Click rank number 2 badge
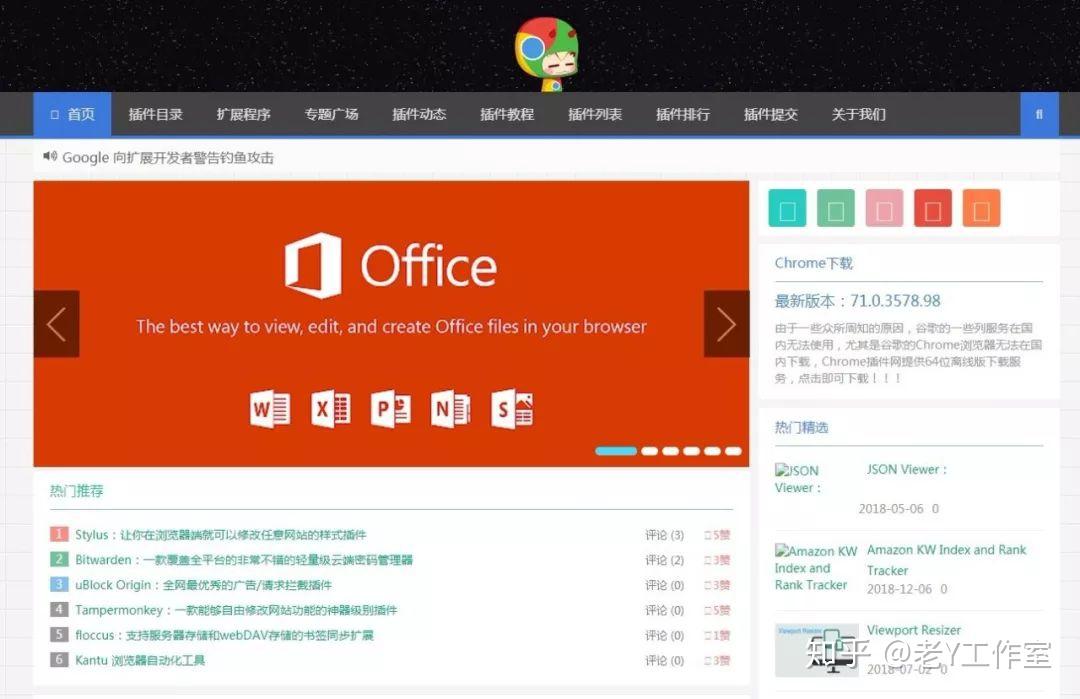The height and width of the screenshot is (699, 1080). pyautogui.click(x=59, y=559)
